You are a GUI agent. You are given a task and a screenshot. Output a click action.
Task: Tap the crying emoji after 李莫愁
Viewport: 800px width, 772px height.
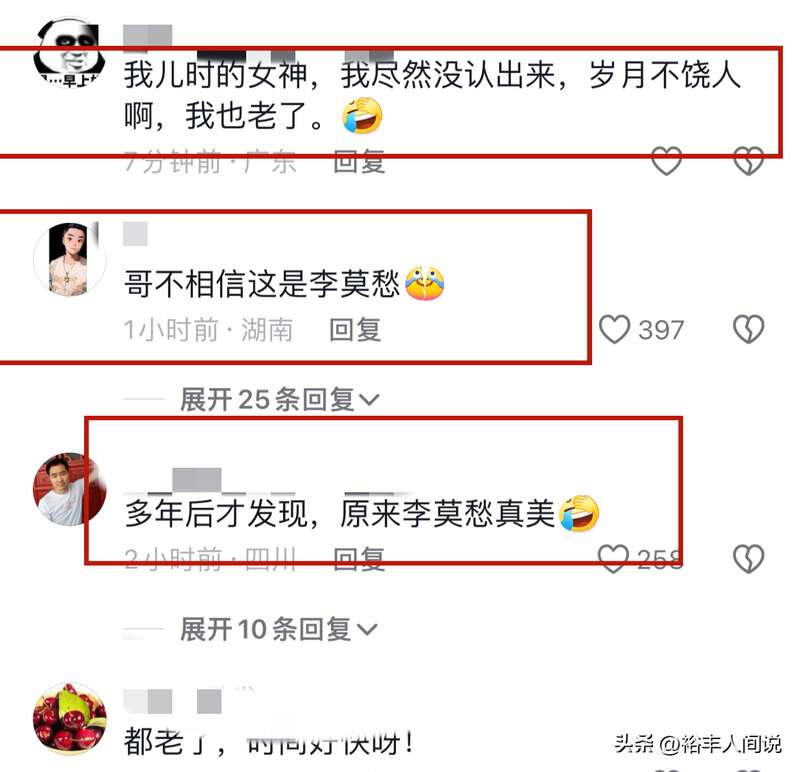424,283
